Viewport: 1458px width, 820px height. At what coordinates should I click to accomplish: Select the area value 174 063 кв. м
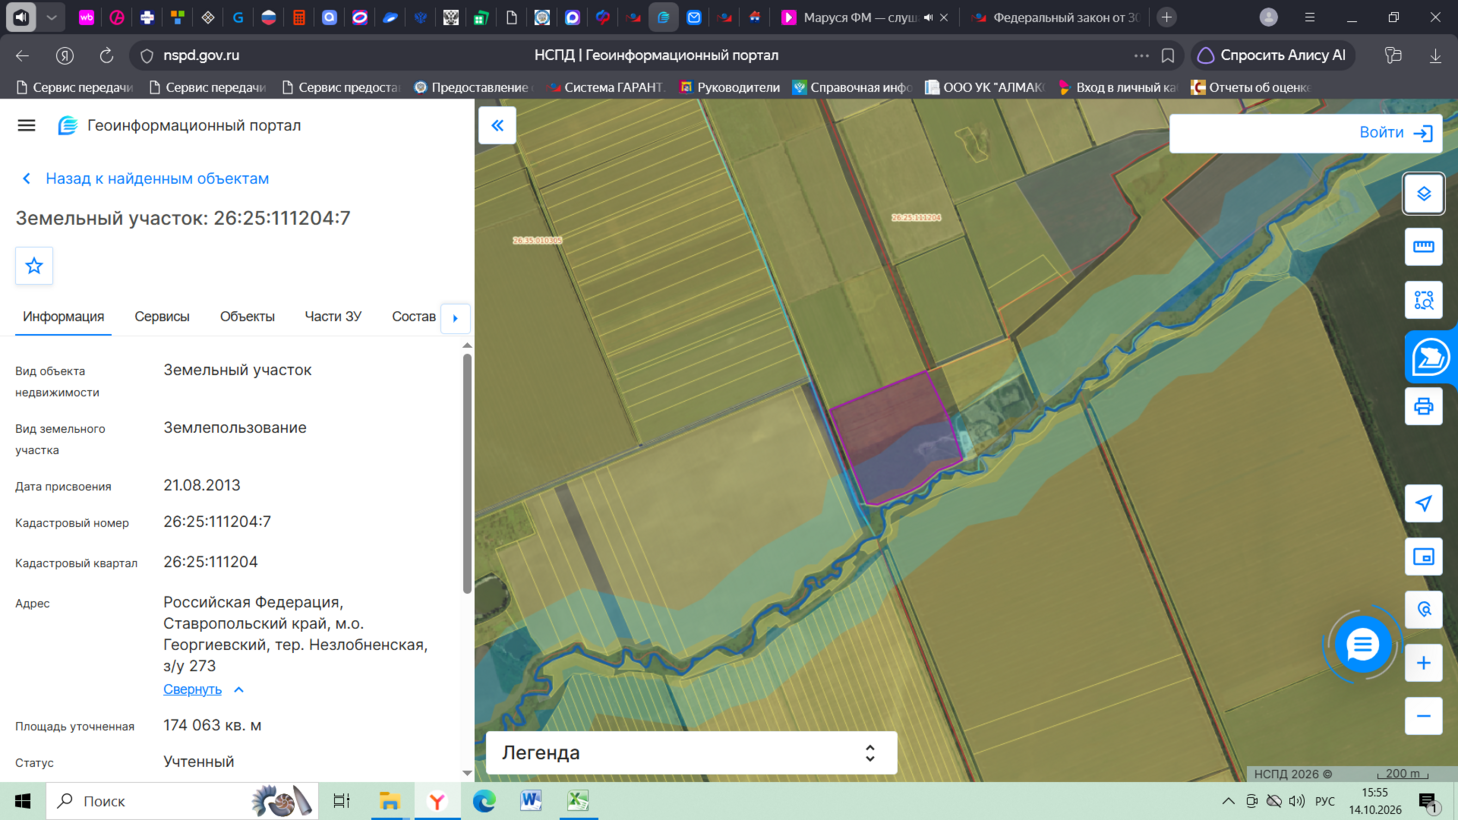point(212,725)
